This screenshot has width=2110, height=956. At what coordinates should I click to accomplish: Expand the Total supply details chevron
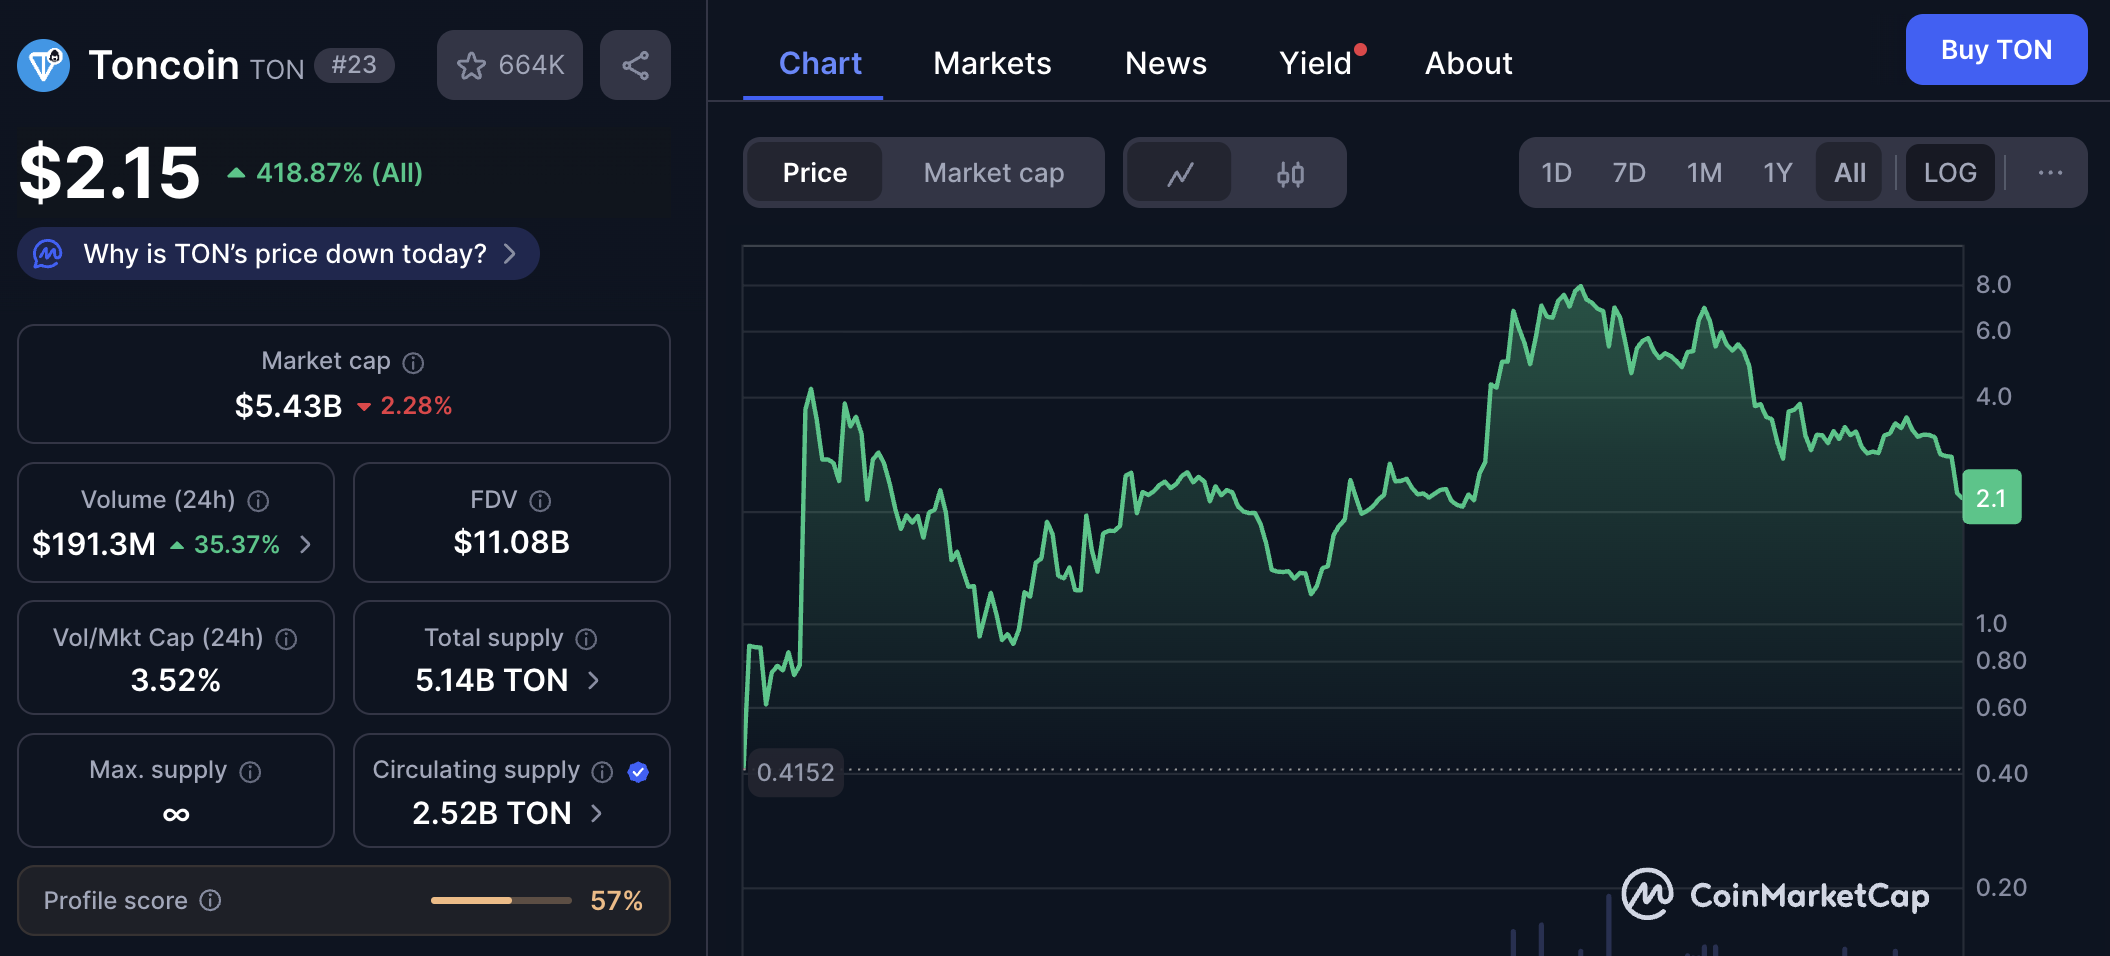click(594, 681)
